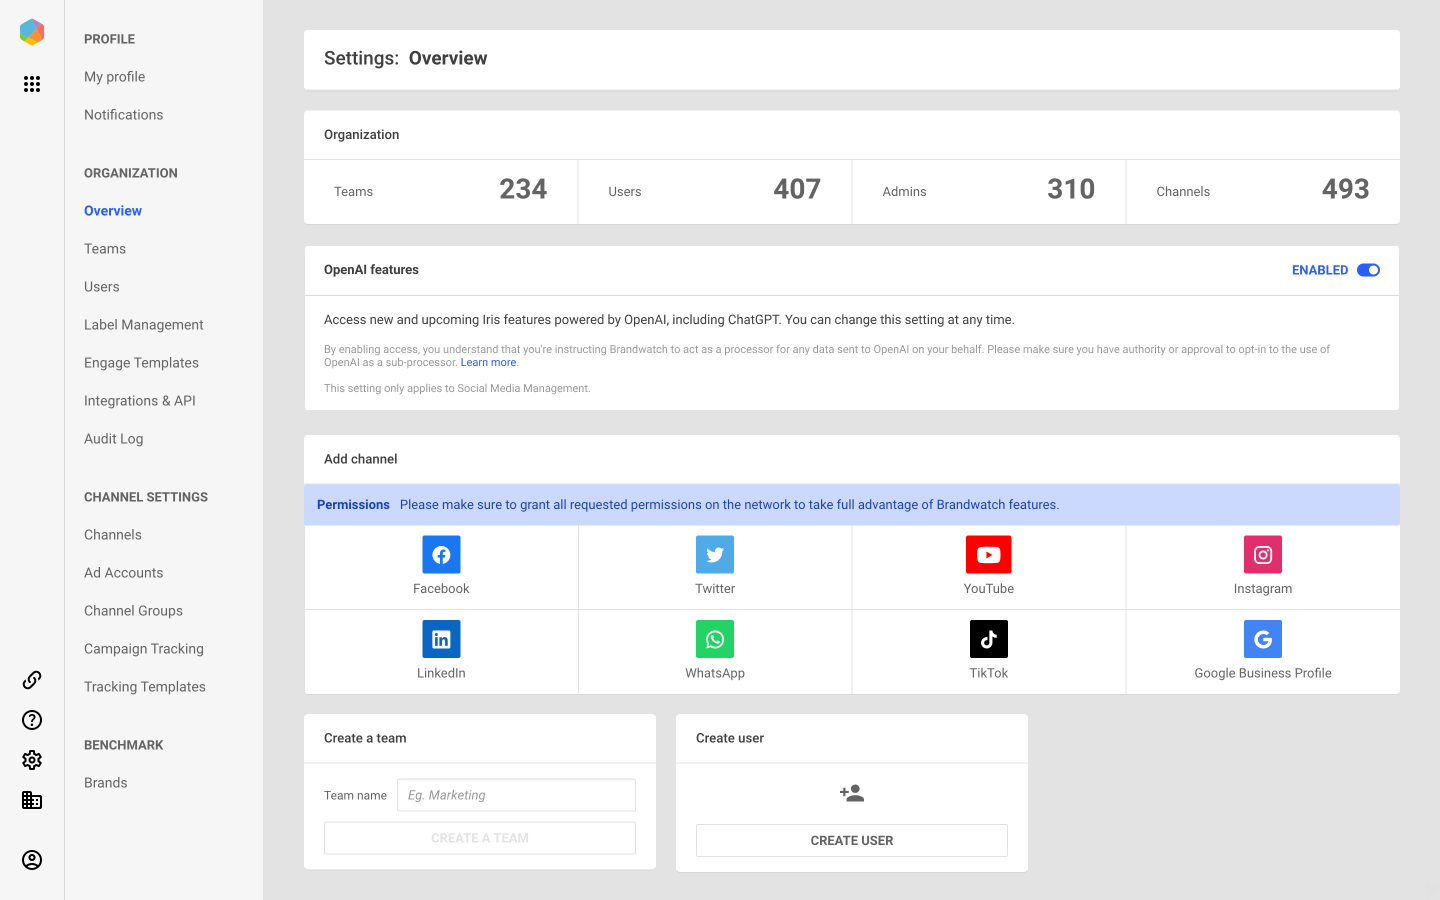Open the Audit Log
The width and height of the screenshot is (1440, 900).
click(114, 439)
